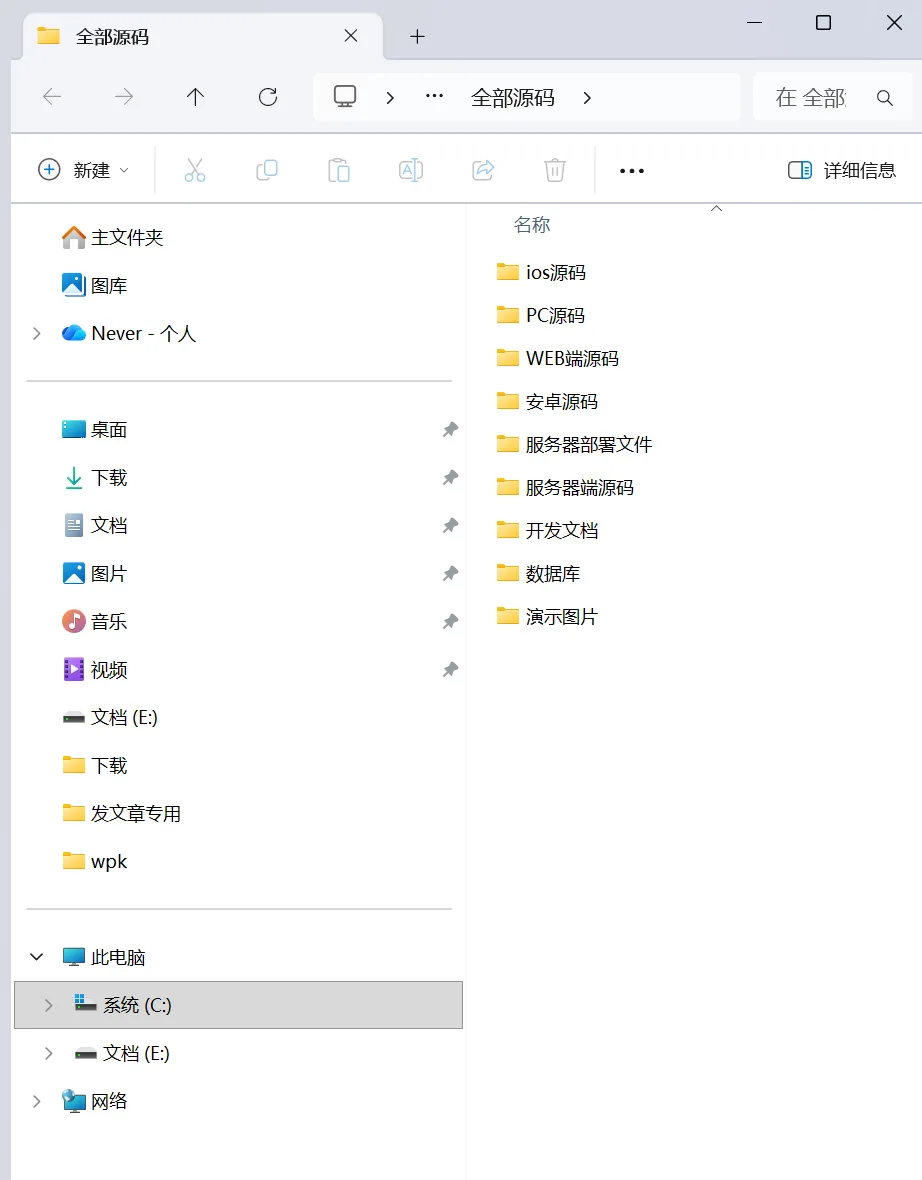Click the pin icon beside 音乐

coord(450,622)
